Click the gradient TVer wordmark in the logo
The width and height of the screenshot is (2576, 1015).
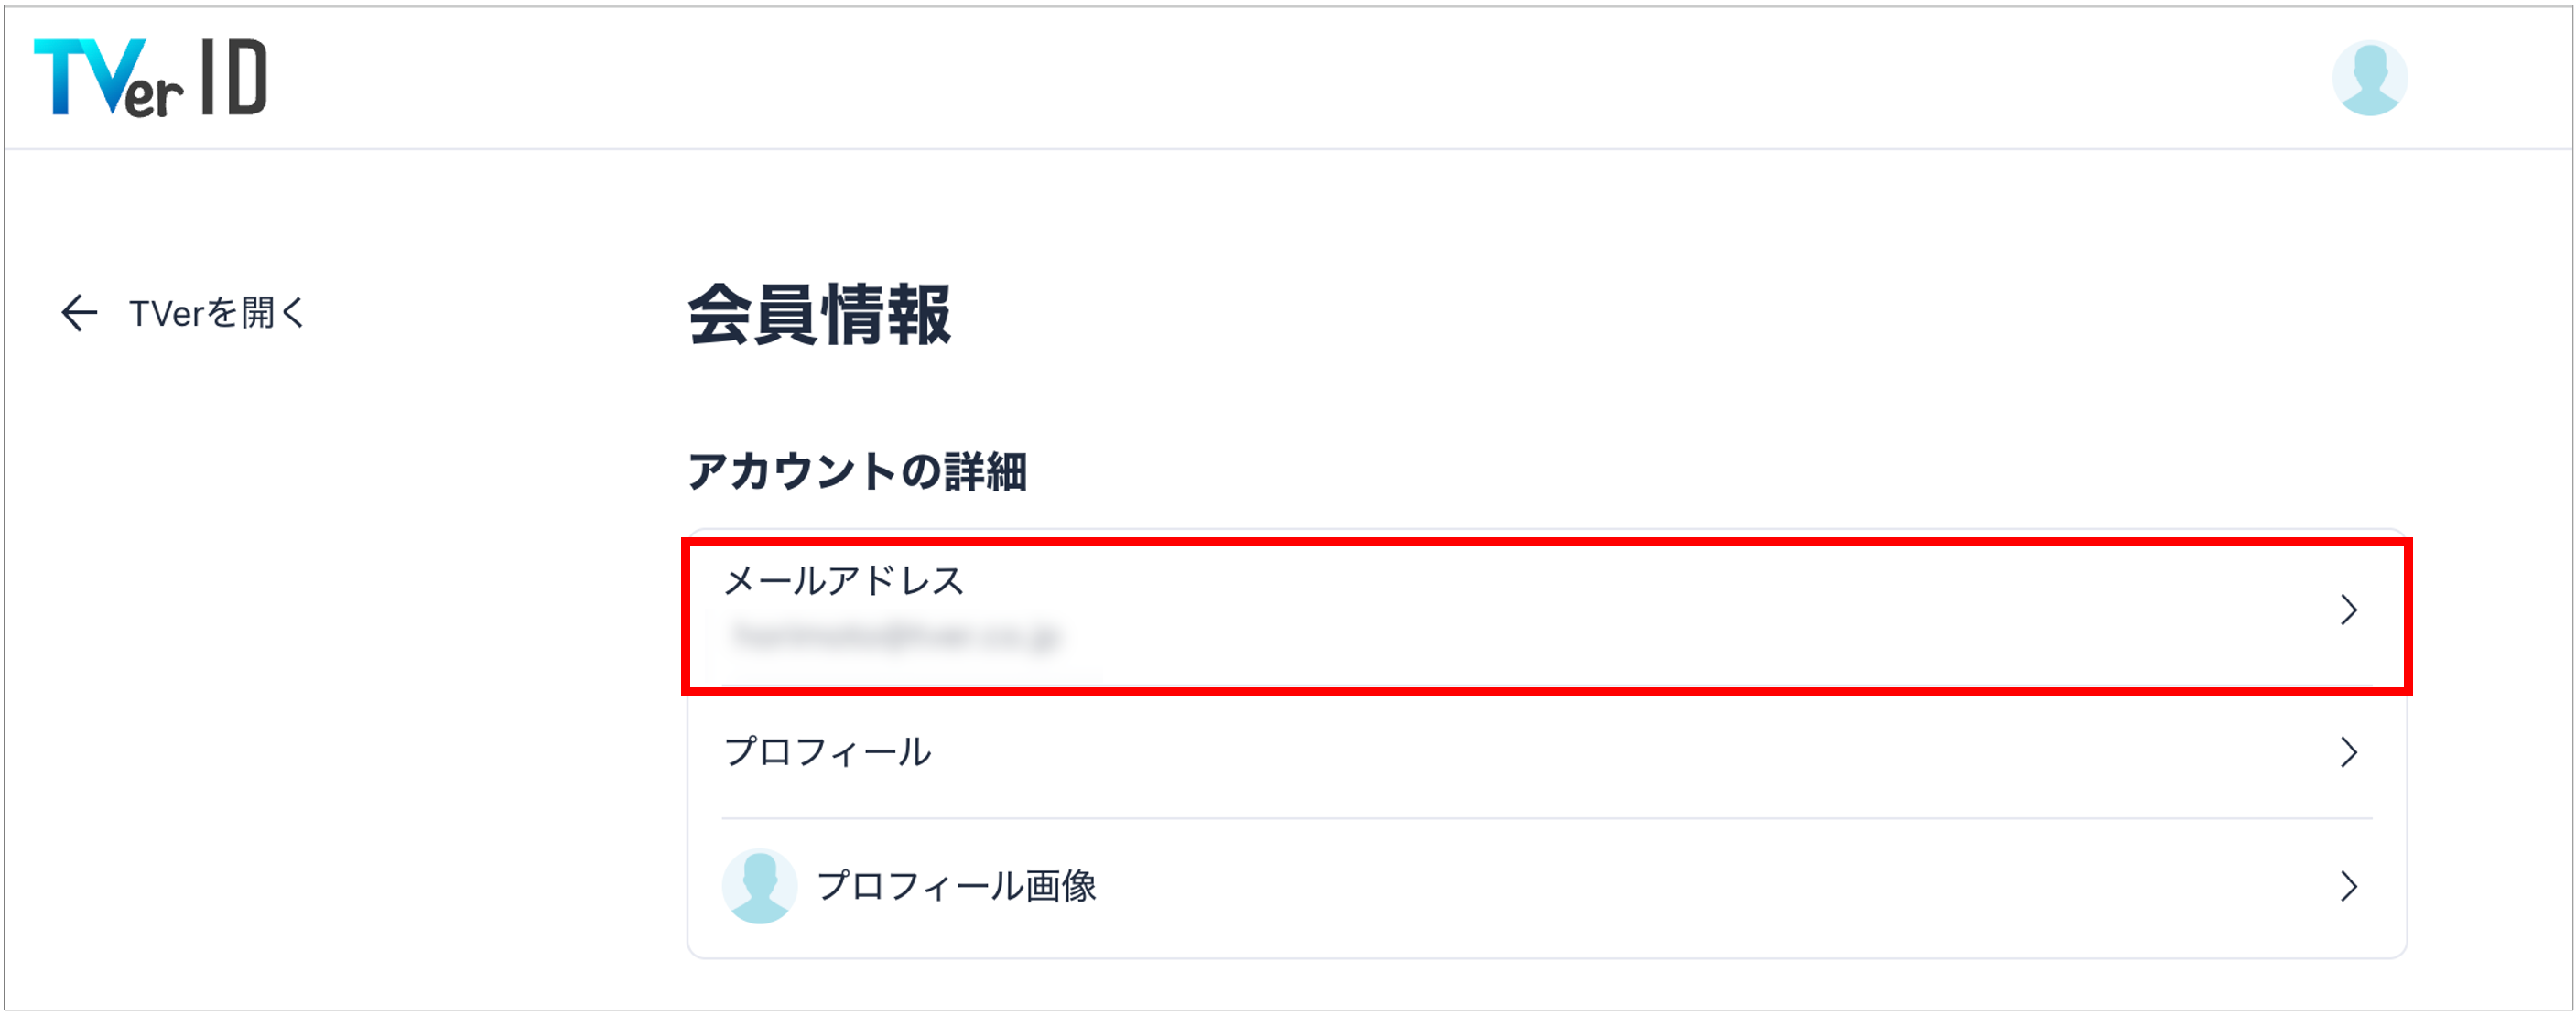tap(108, 78)
